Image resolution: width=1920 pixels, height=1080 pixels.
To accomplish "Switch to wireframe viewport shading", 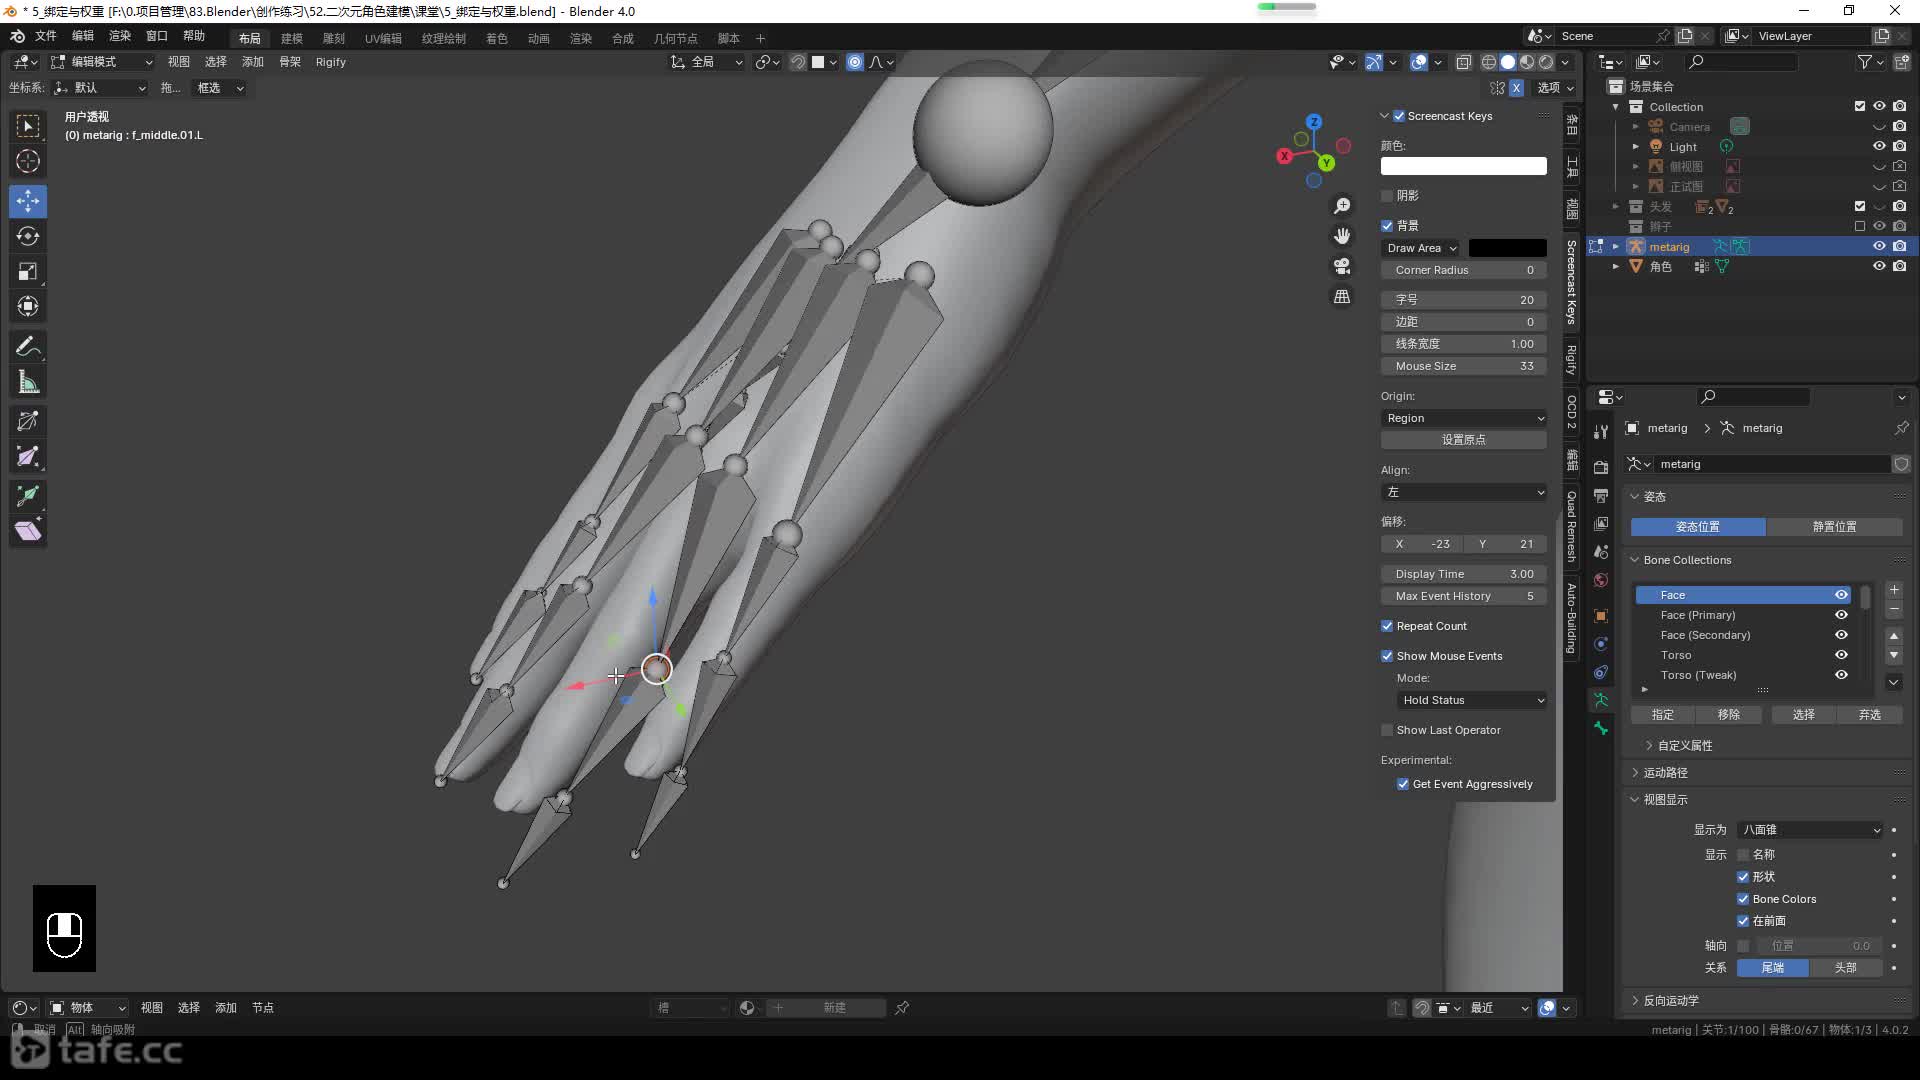I will click(x=1489, y=62).
